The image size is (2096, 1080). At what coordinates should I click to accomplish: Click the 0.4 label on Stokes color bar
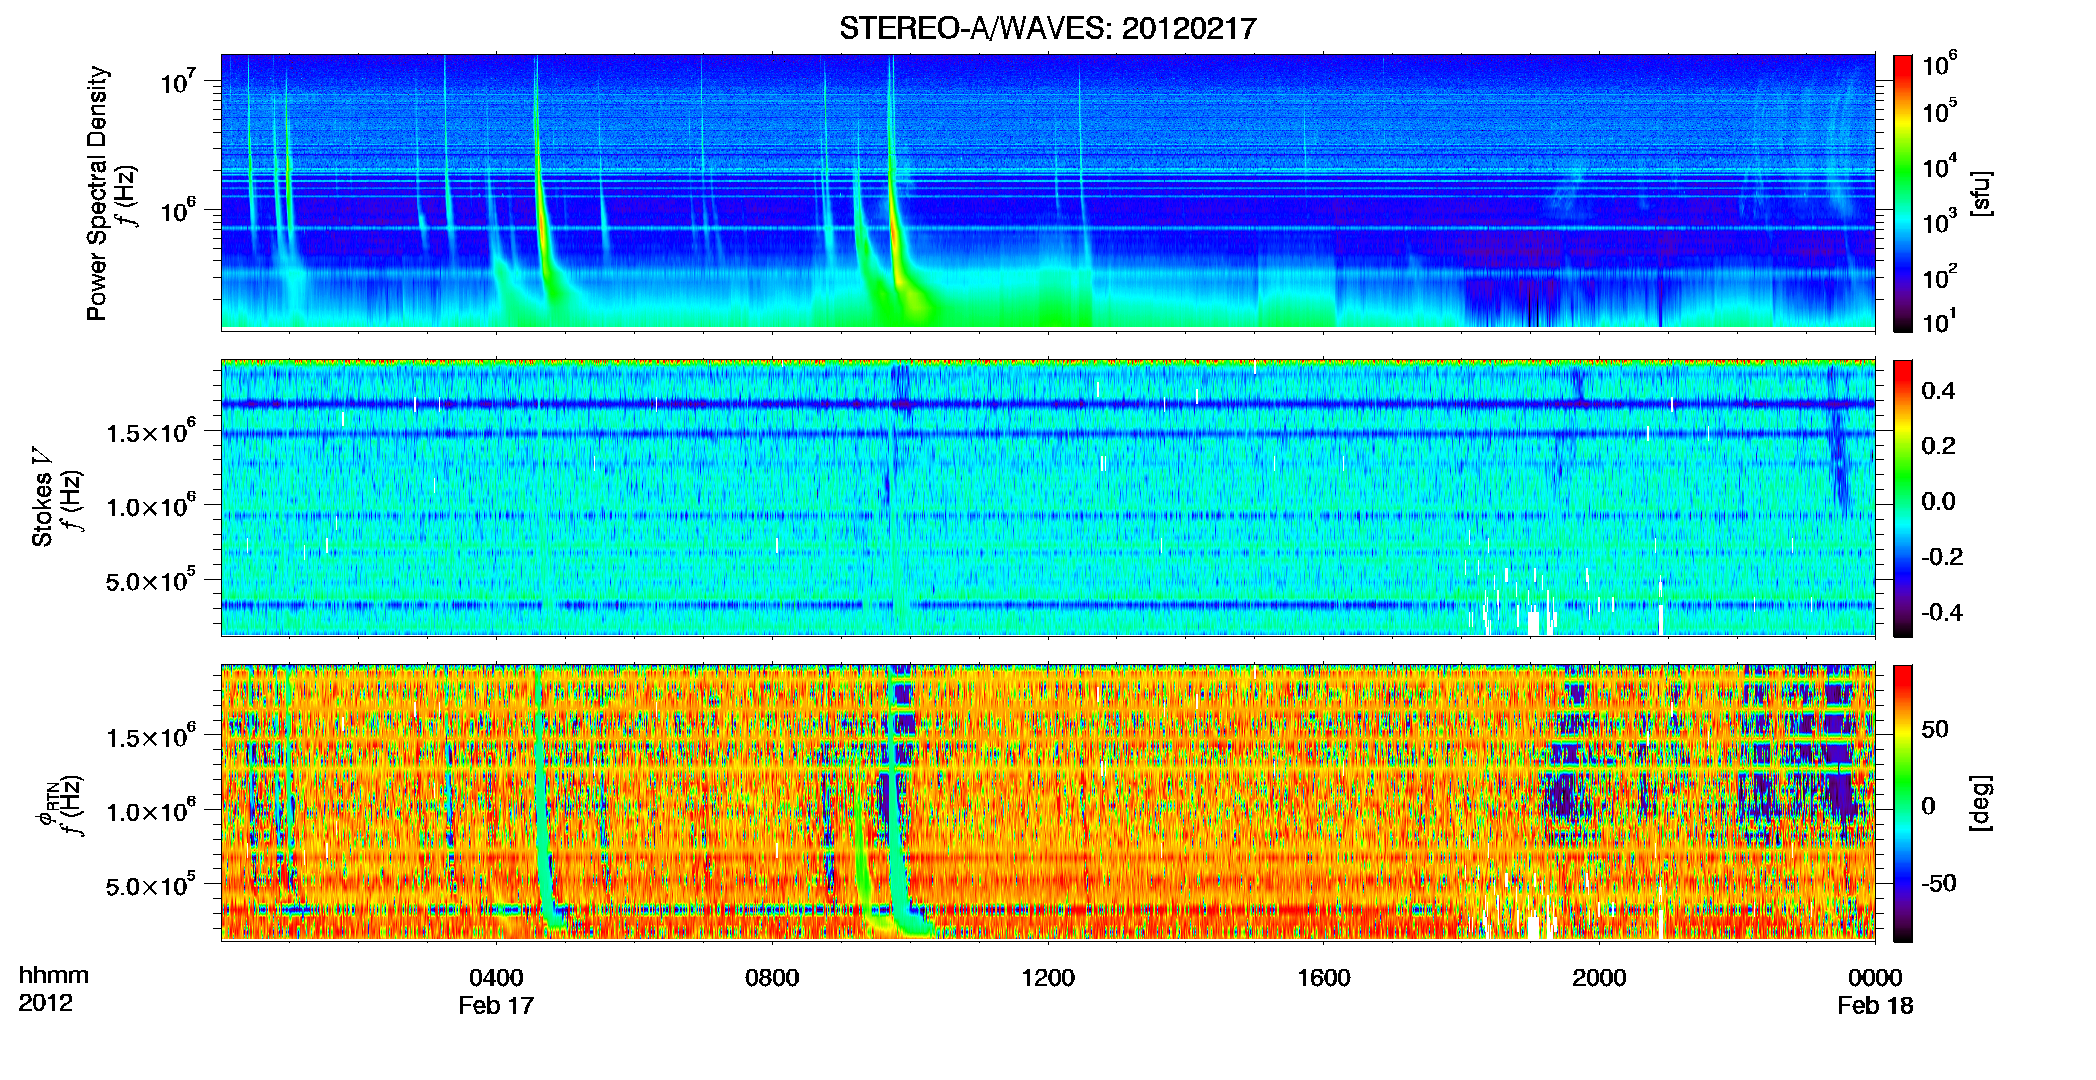[x=1938, y=390]
